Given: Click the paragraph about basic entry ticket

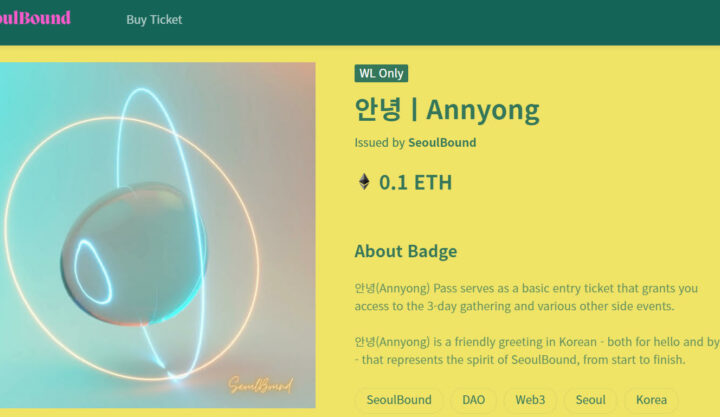Looking at the screenshot, I should pyautogui.click(x=526, y=297).
